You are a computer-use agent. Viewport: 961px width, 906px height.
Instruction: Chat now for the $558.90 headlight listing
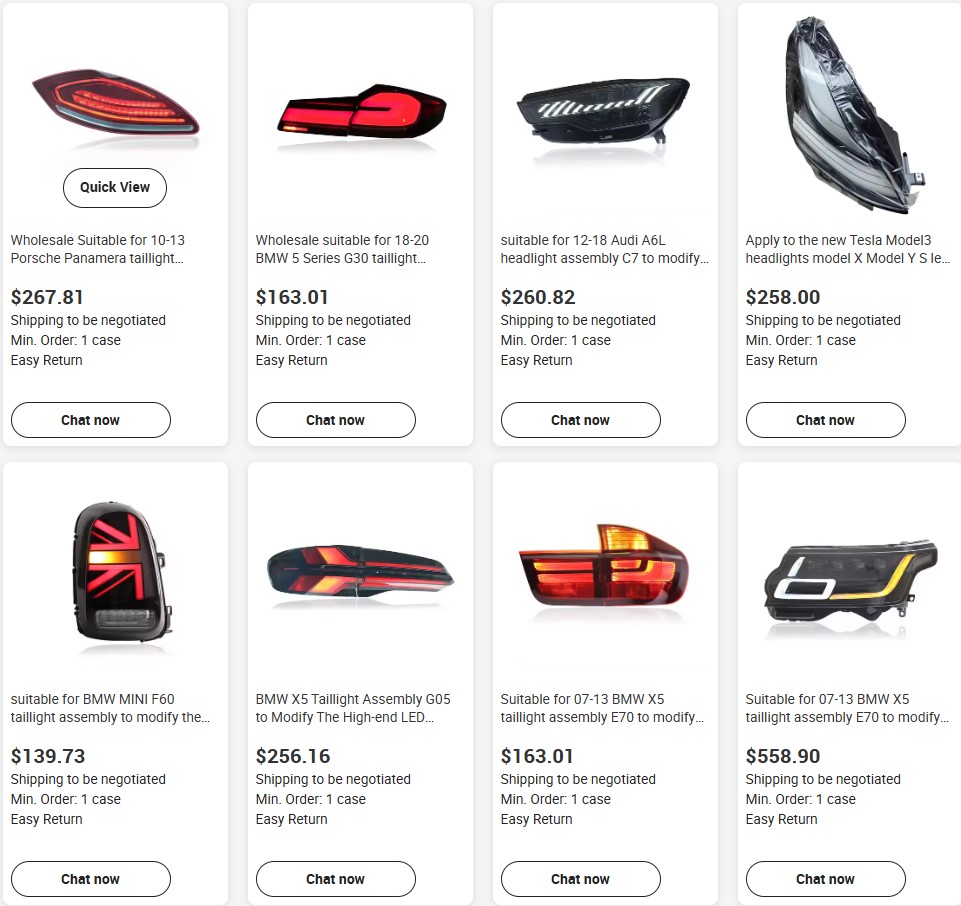coord(826,879)
